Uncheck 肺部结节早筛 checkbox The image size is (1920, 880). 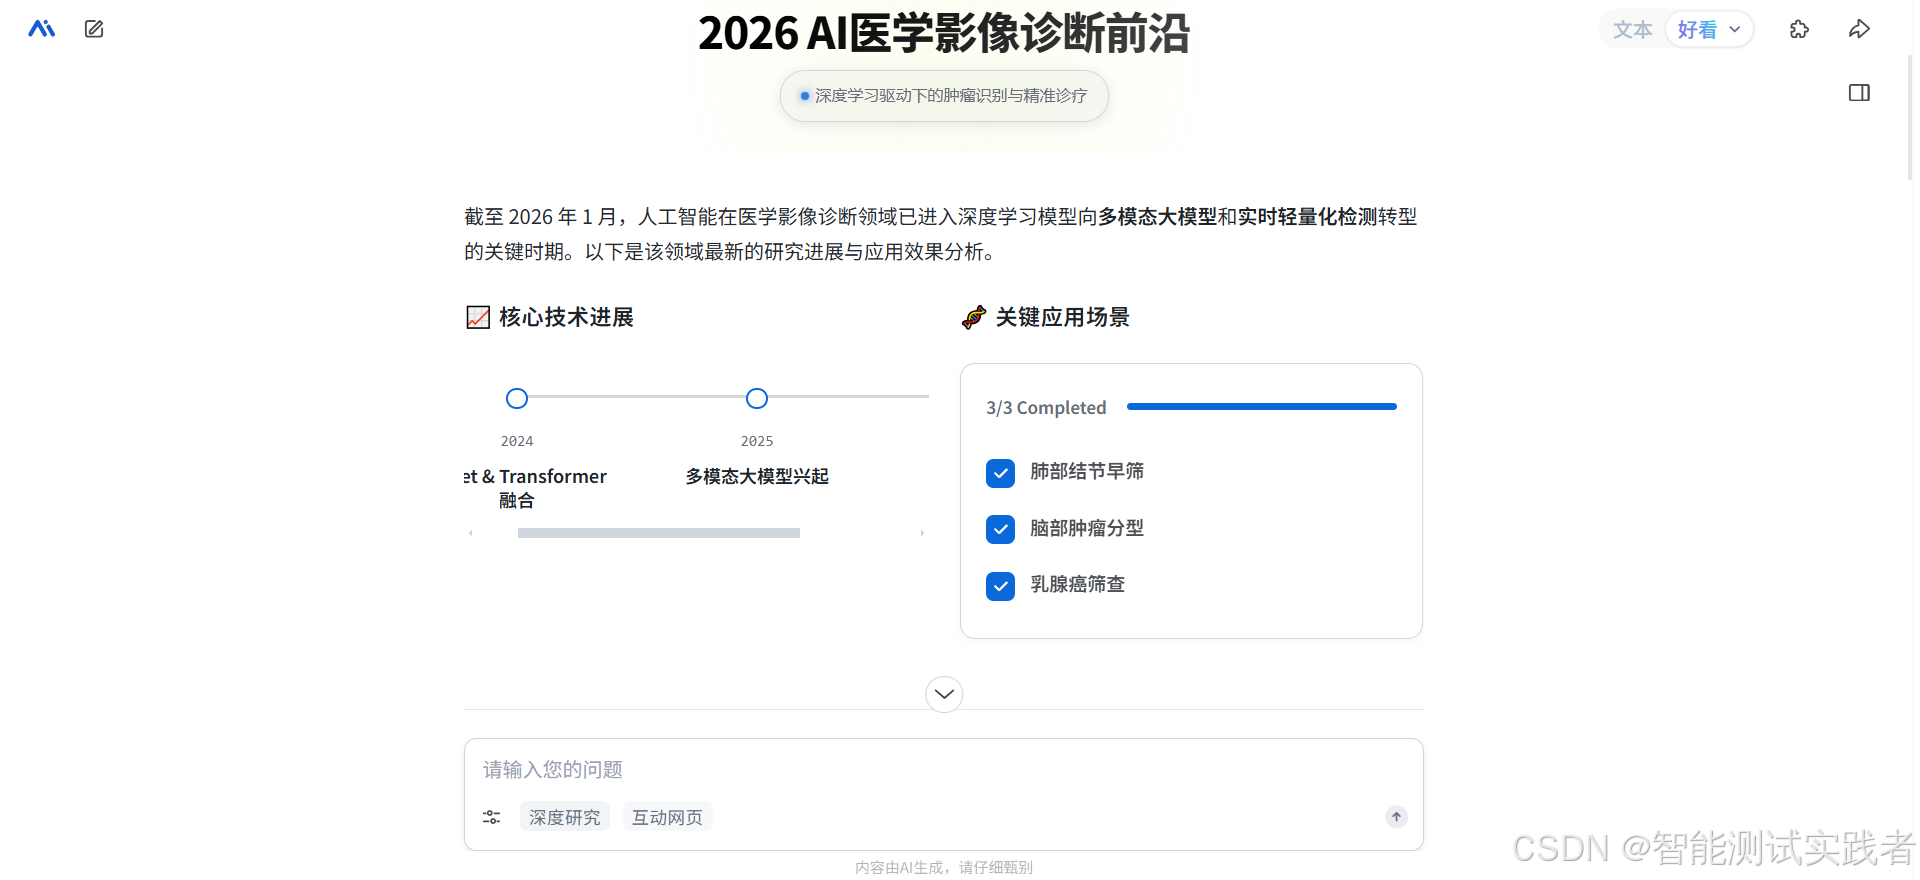point(1000,472)
